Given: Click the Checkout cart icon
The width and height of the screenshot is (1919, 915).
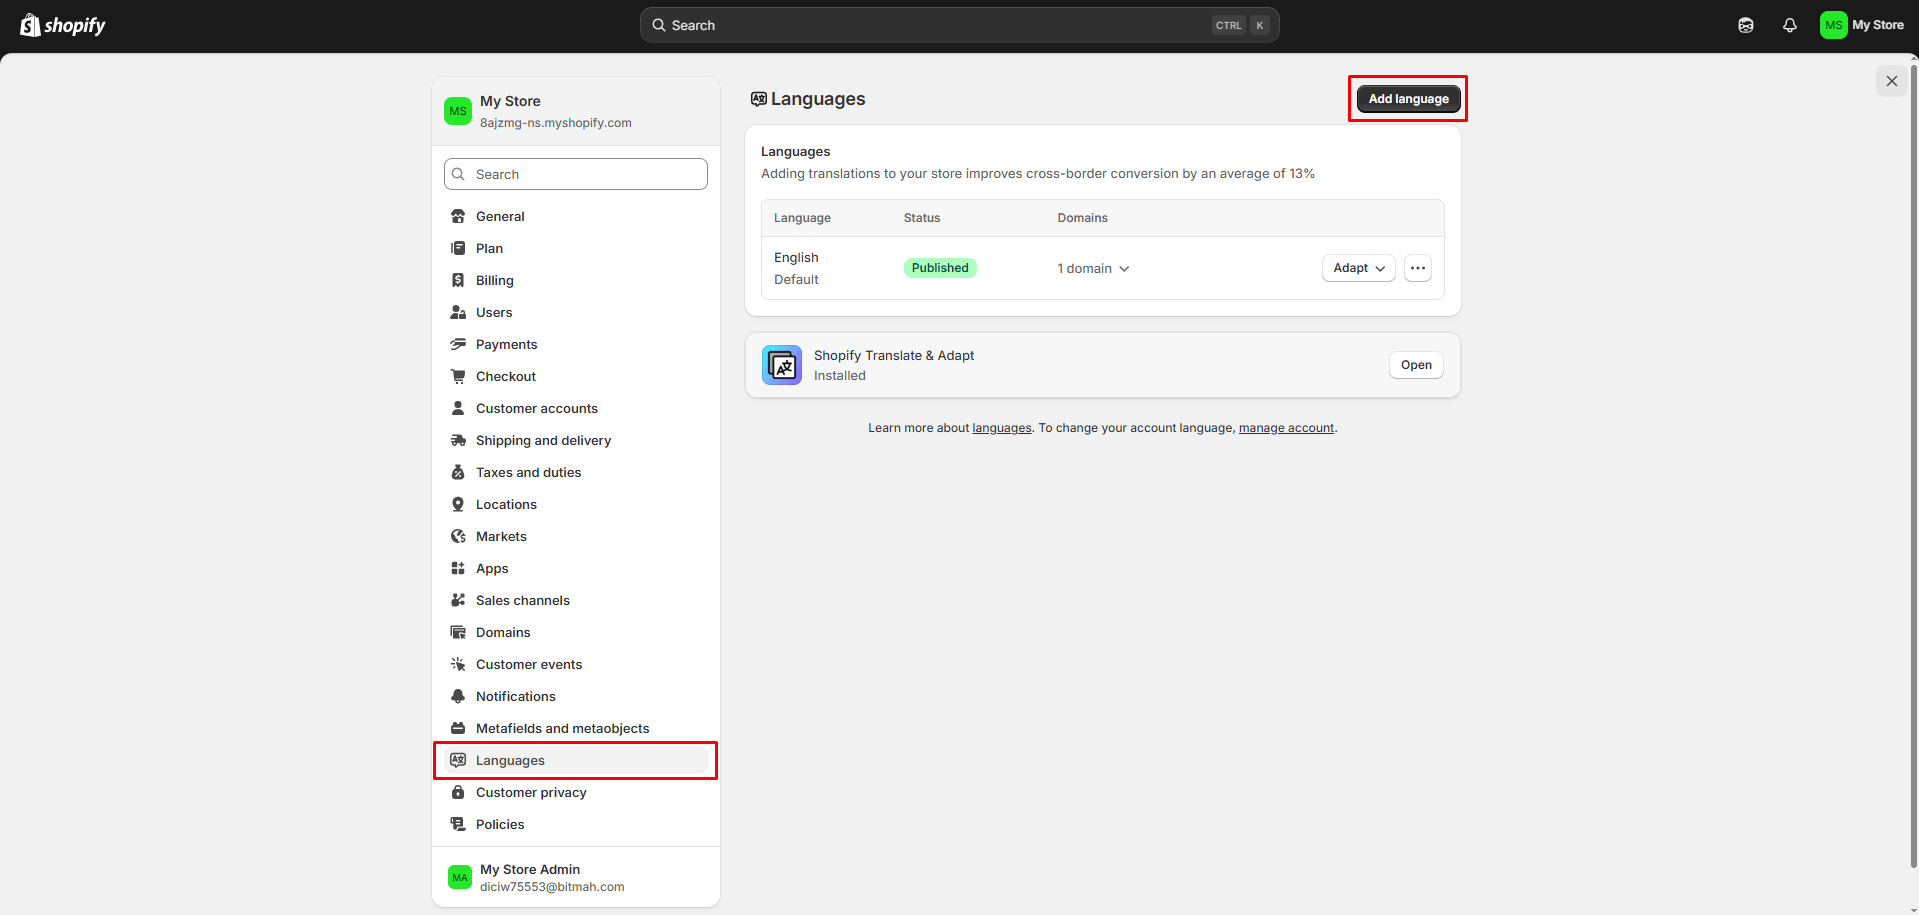Looking at the screenshot, I should tap(458, 376).
